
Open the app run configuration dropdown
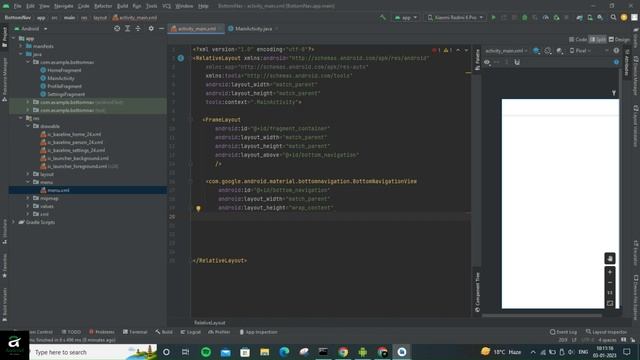coord(406,18)
